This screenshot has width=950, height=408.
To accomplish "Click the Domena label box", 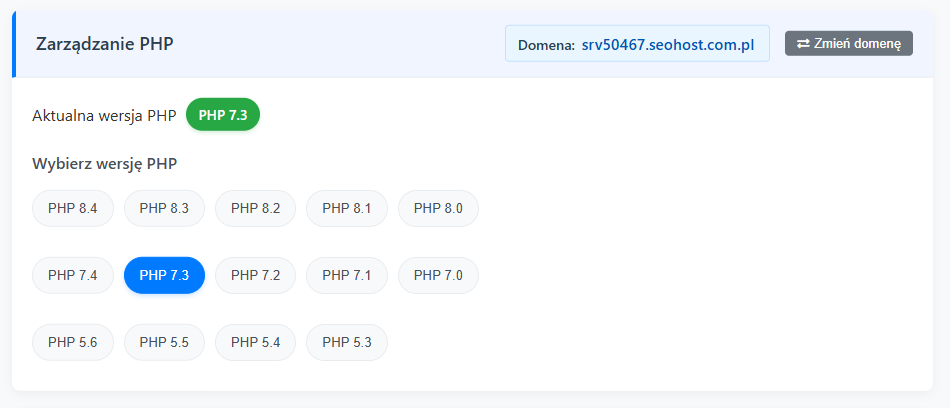I will (x=546, y=45).
